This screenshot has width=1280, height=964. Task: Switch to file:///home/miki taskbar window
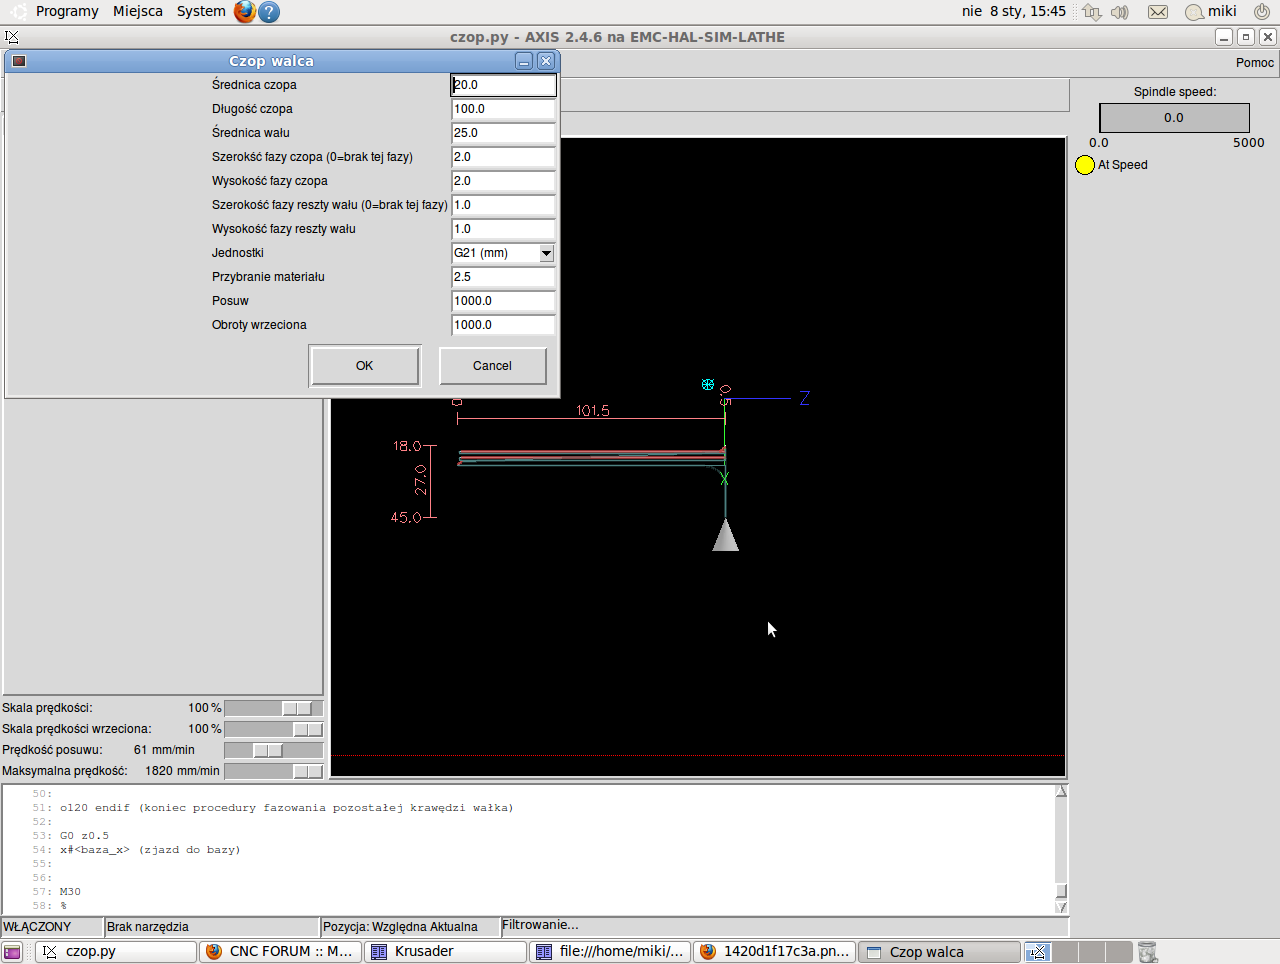pyautogui.click(x=609, y=952)
